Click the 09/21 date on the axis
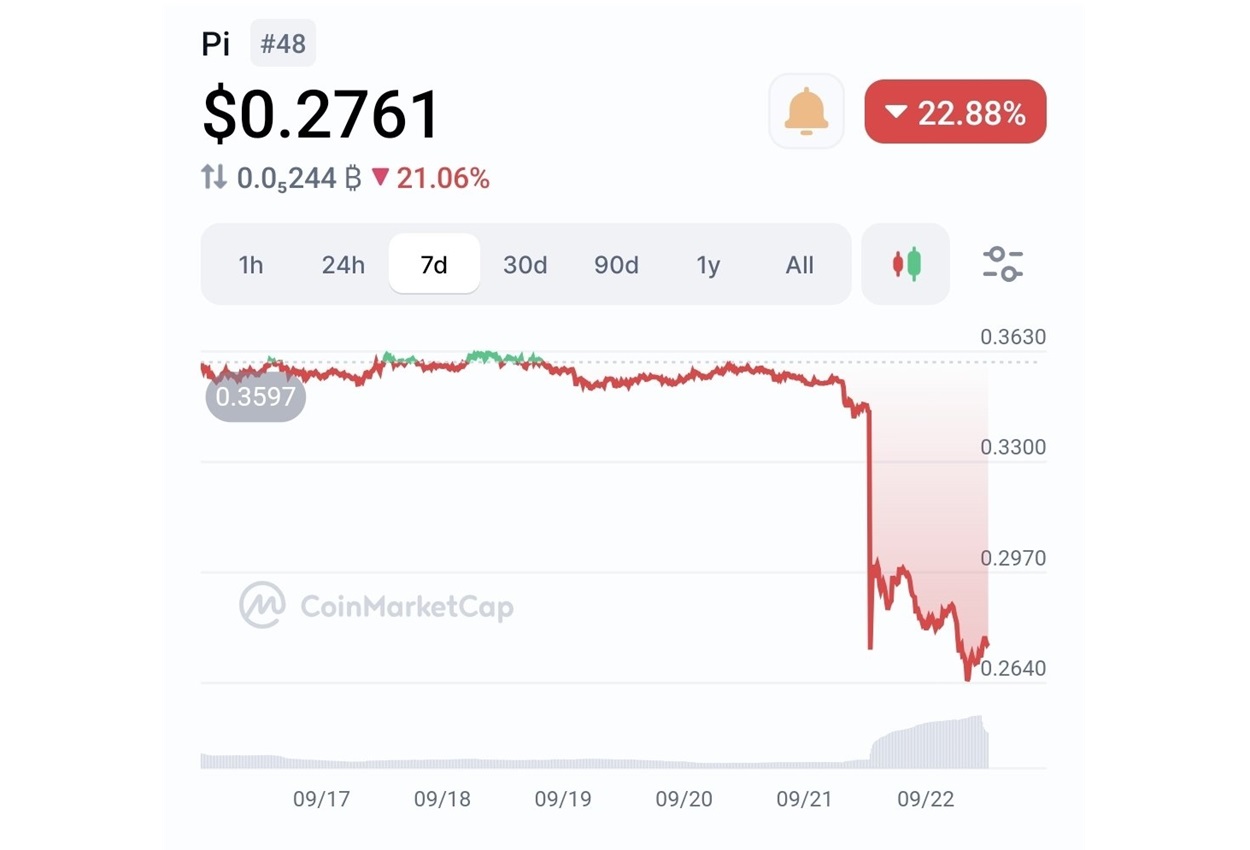Viewport: 1250px width, 850px height. pyautogui.click(x=805, y=799)
